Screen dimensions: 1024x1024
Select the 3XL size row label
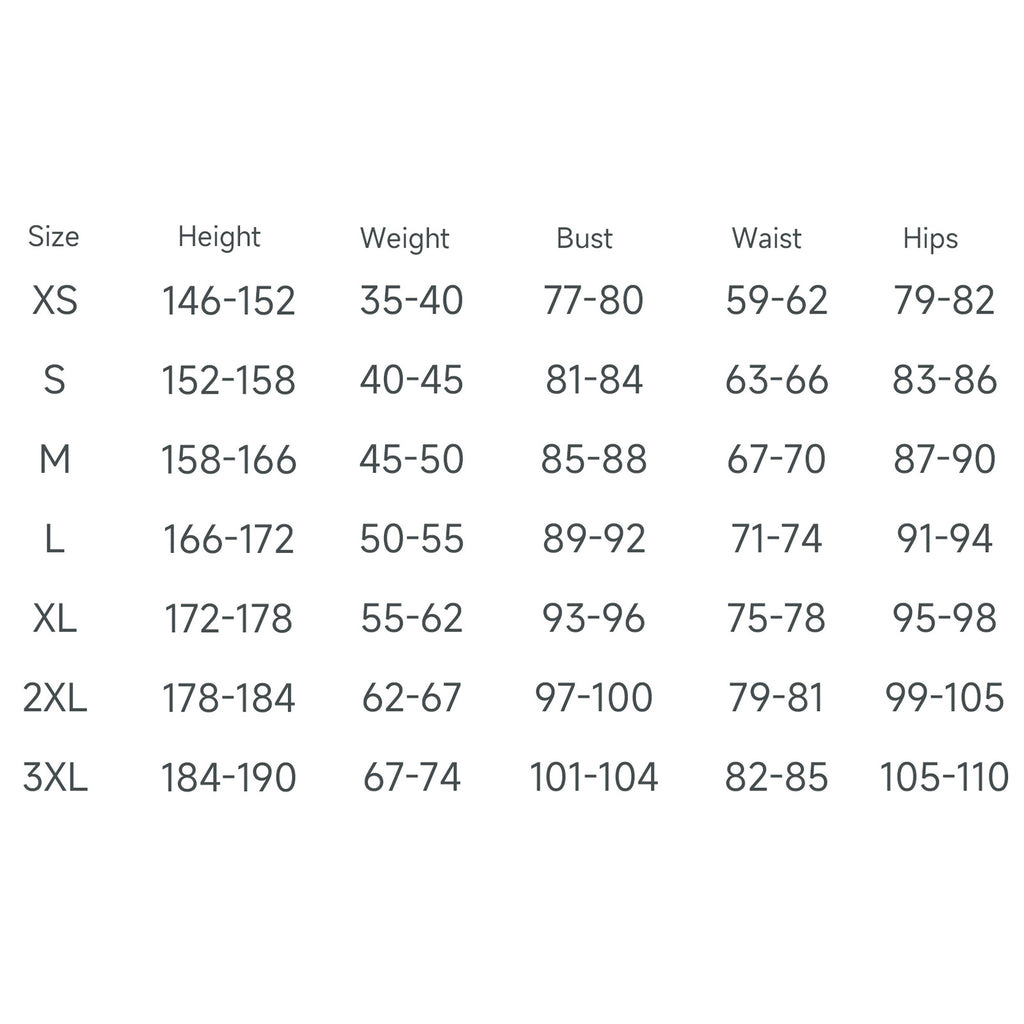point(55,777)
